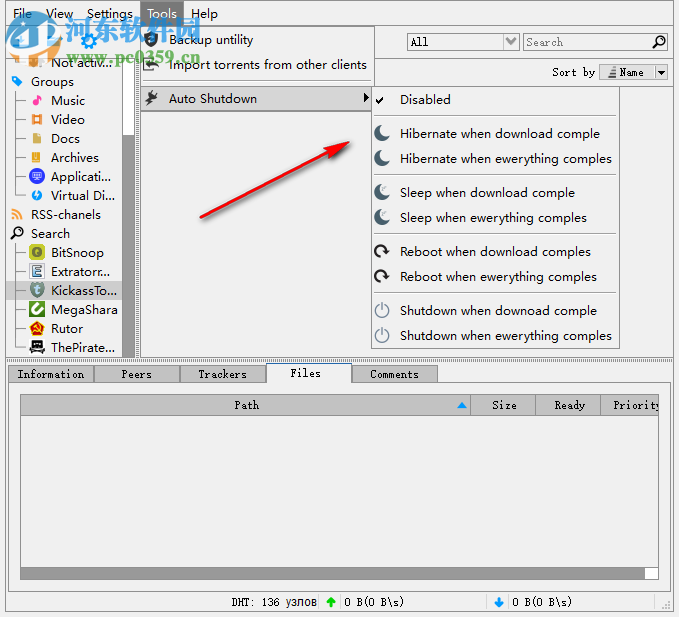Click the Import torrents arrow icon
Viewport: 679px width, 617px height.
151,65
